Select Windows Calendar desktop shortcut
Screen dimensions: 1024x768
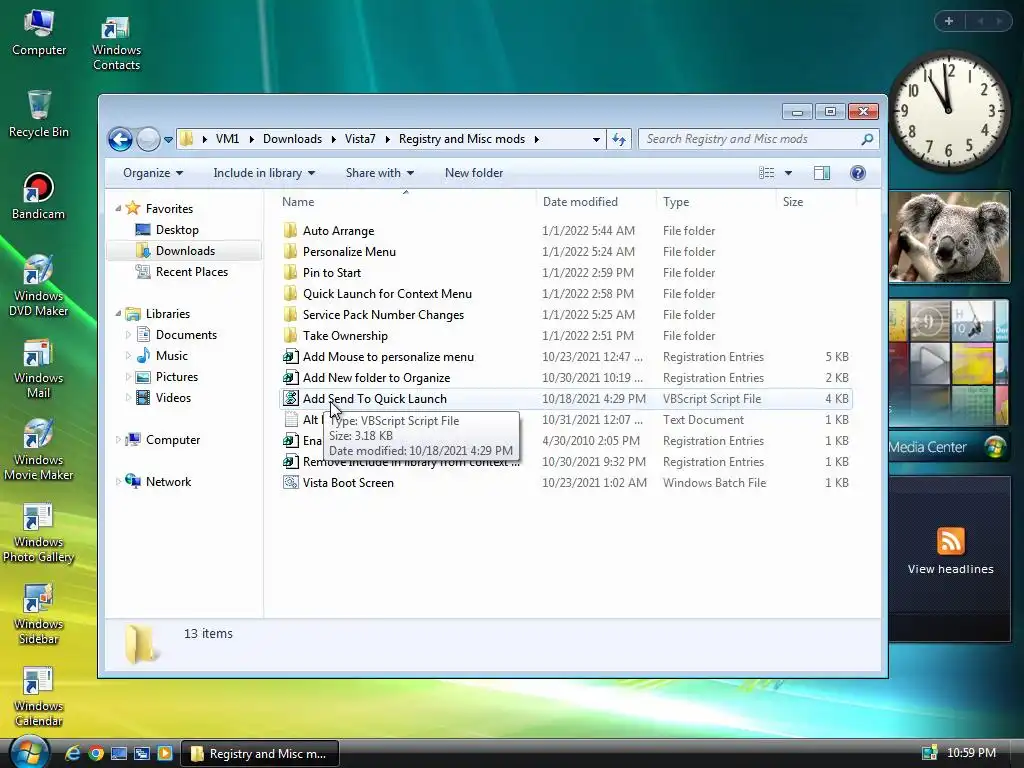(x=38, y=697)
